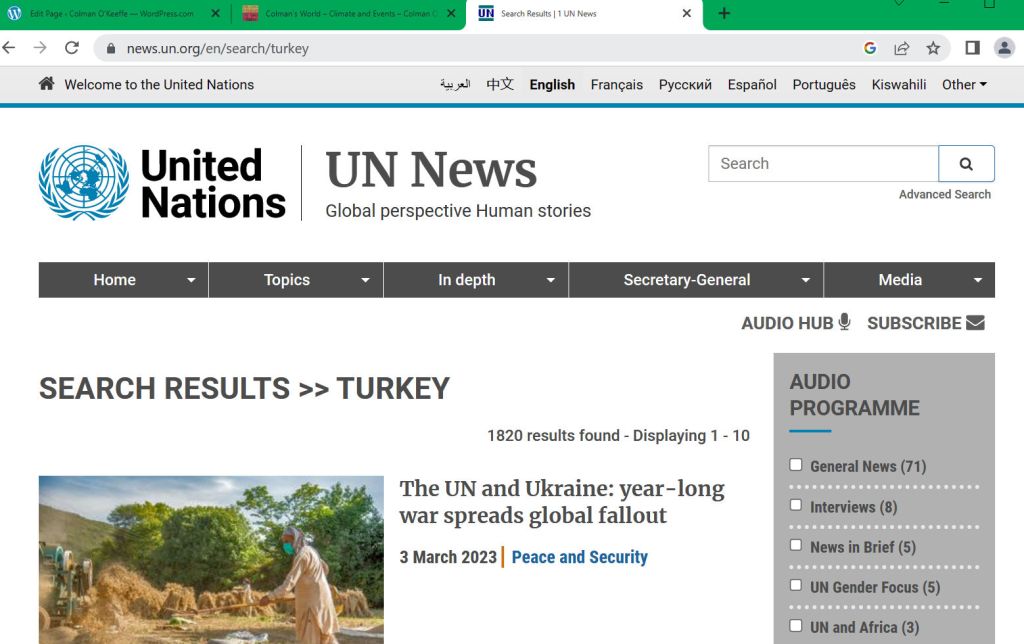Click the Chrome profile avatar icon
Screen dimensions: 1024x644
pos(1004,48)
